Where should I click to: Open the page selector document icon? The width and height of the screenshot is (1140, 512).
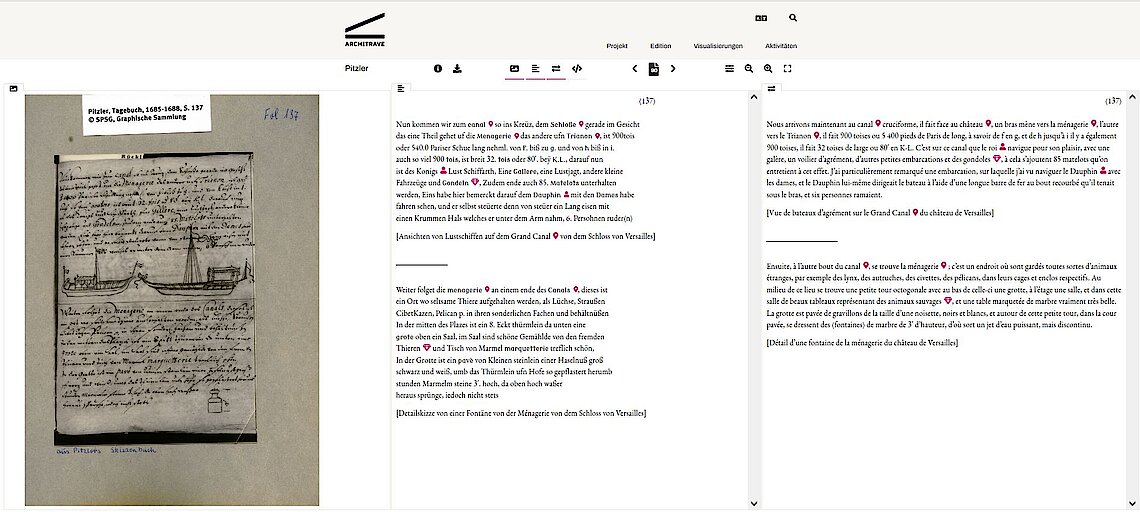(x=654, y=69)
